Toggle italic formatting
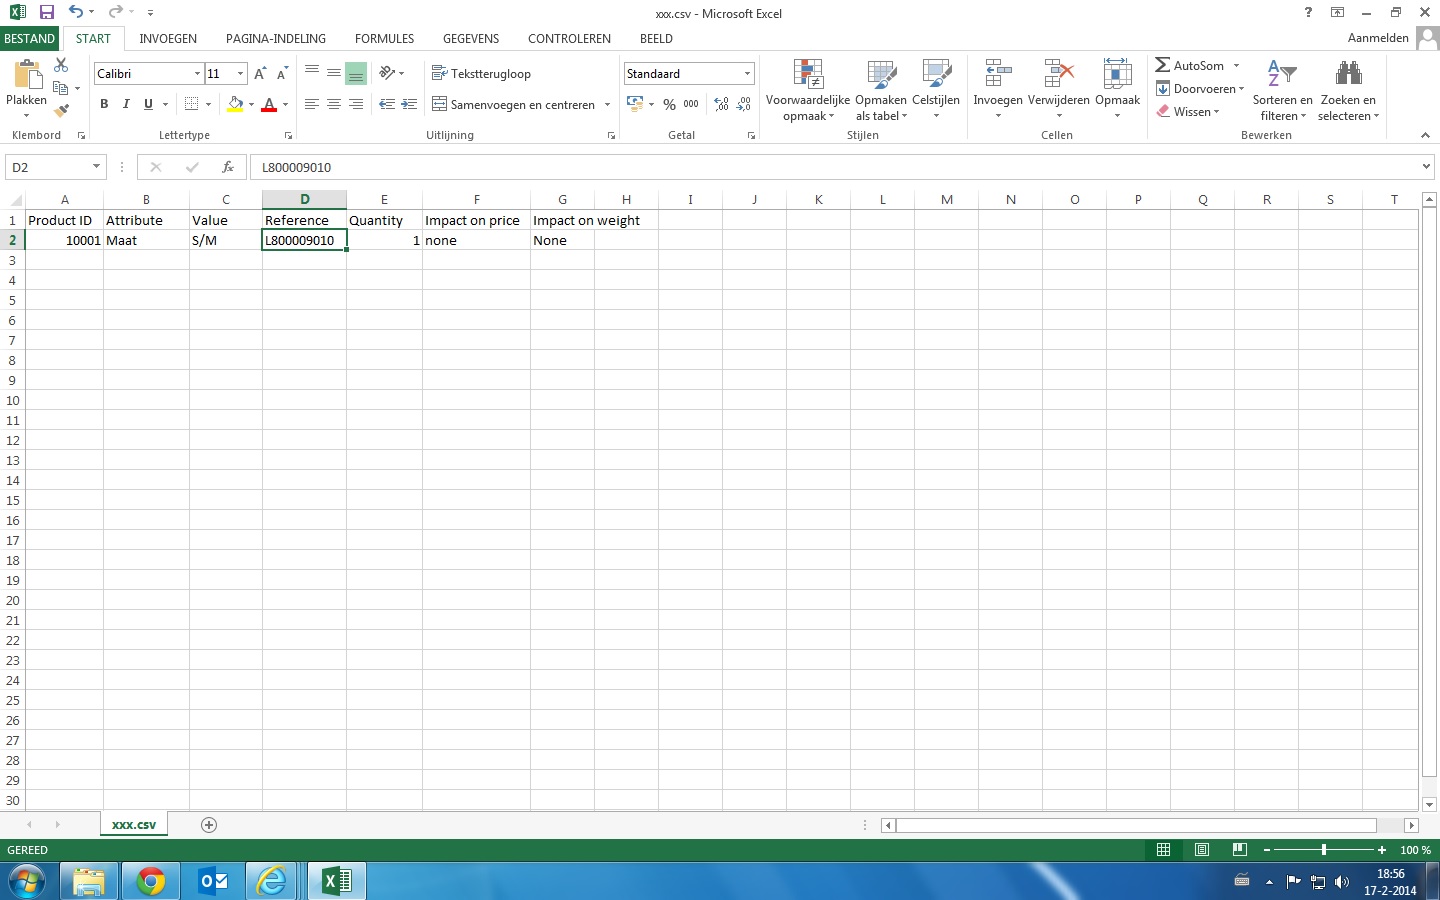Viewport: 1440px width, 900px height. (126, 104)
